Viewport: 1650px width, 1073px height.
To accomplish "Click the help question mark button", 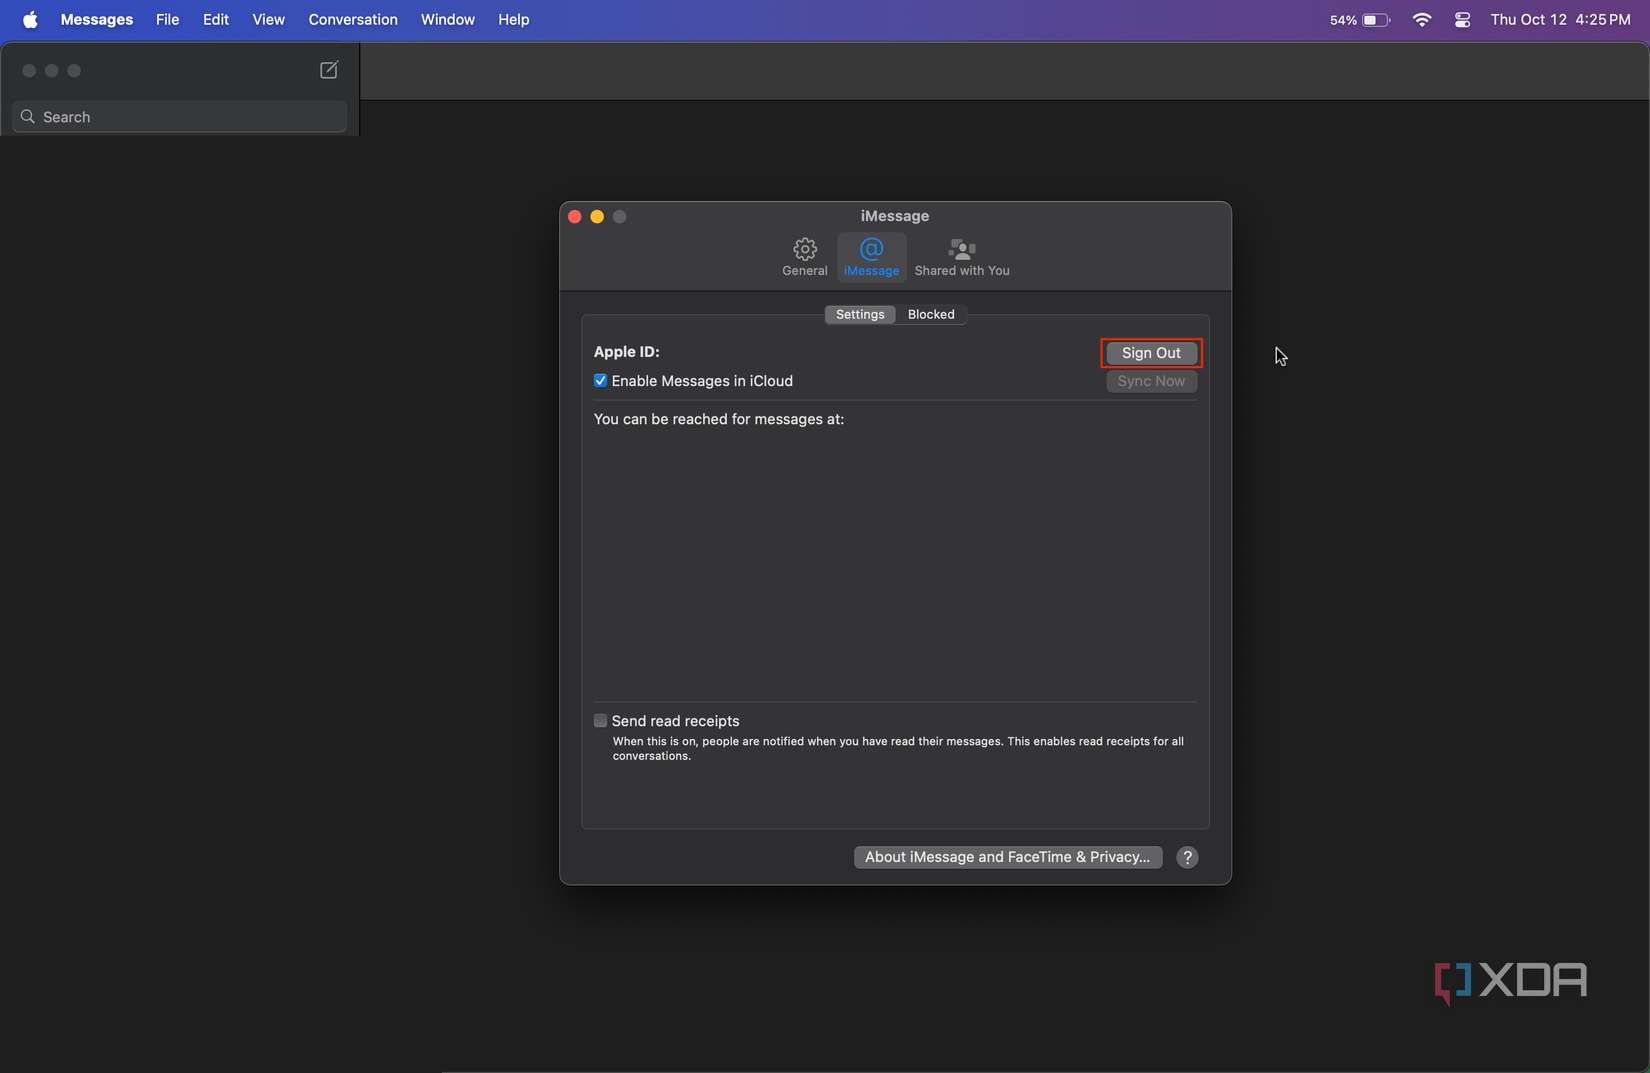I will (x=1187, y=857).
